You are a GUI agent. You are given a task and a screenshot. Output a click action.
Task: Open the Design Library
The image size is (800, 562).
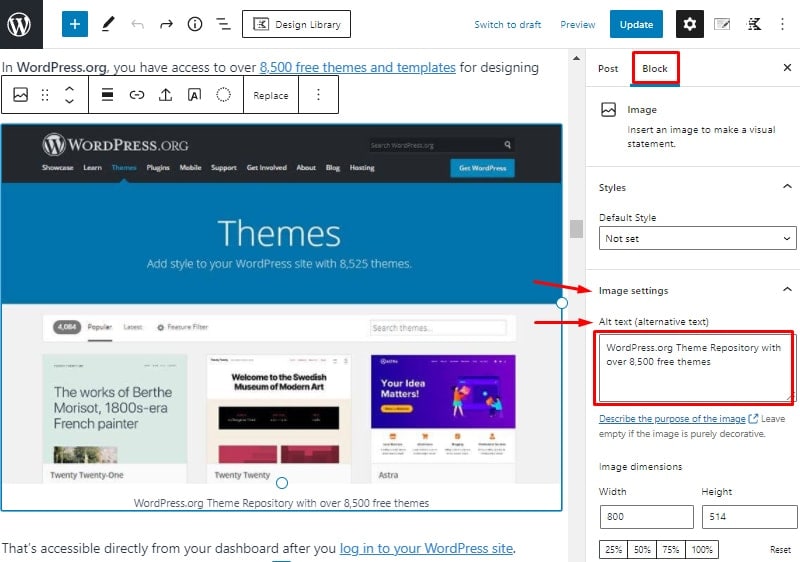click(x=296, y=24)
